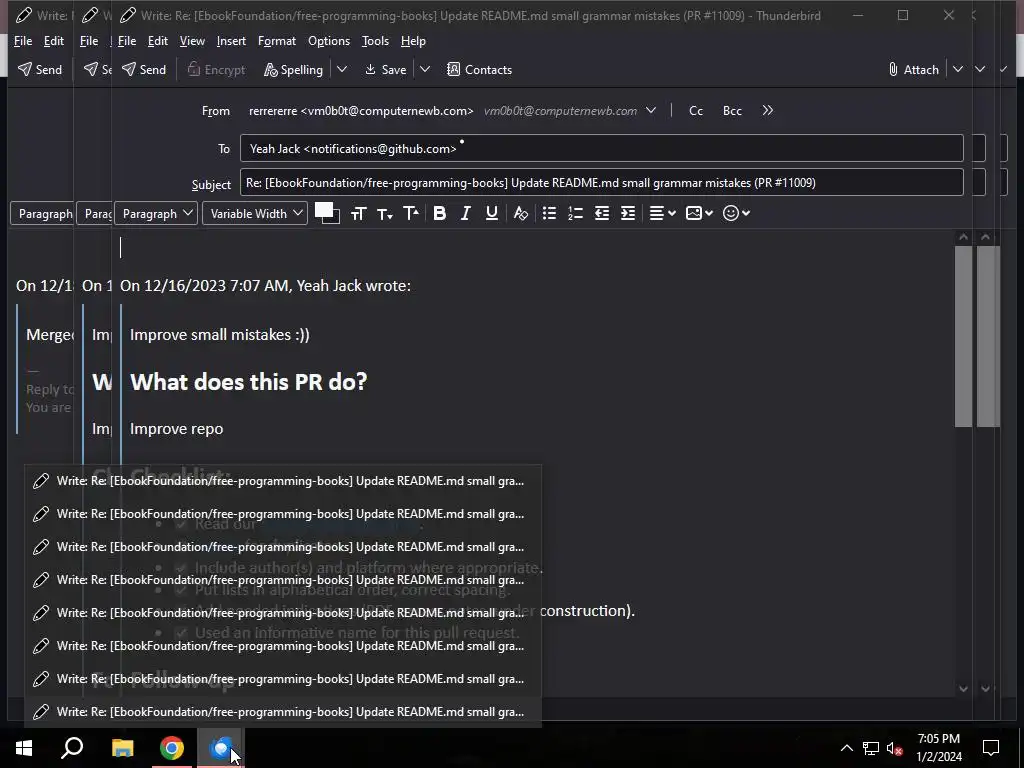Open File Explorer from the taskbar

(122, 747)
